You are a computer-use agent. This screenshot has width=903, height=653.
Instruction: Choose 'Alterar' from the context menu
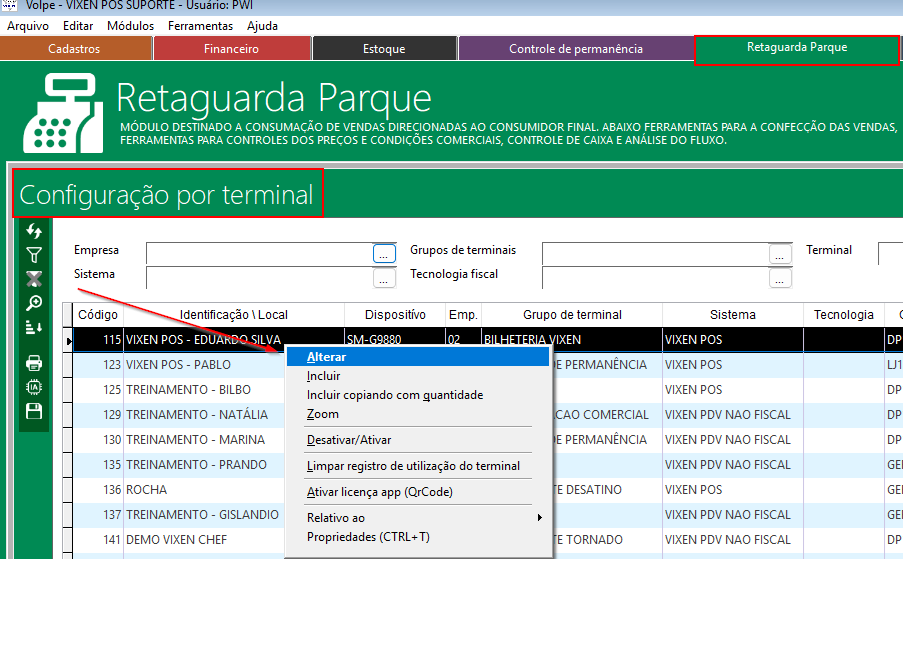(x=327, y=357)
